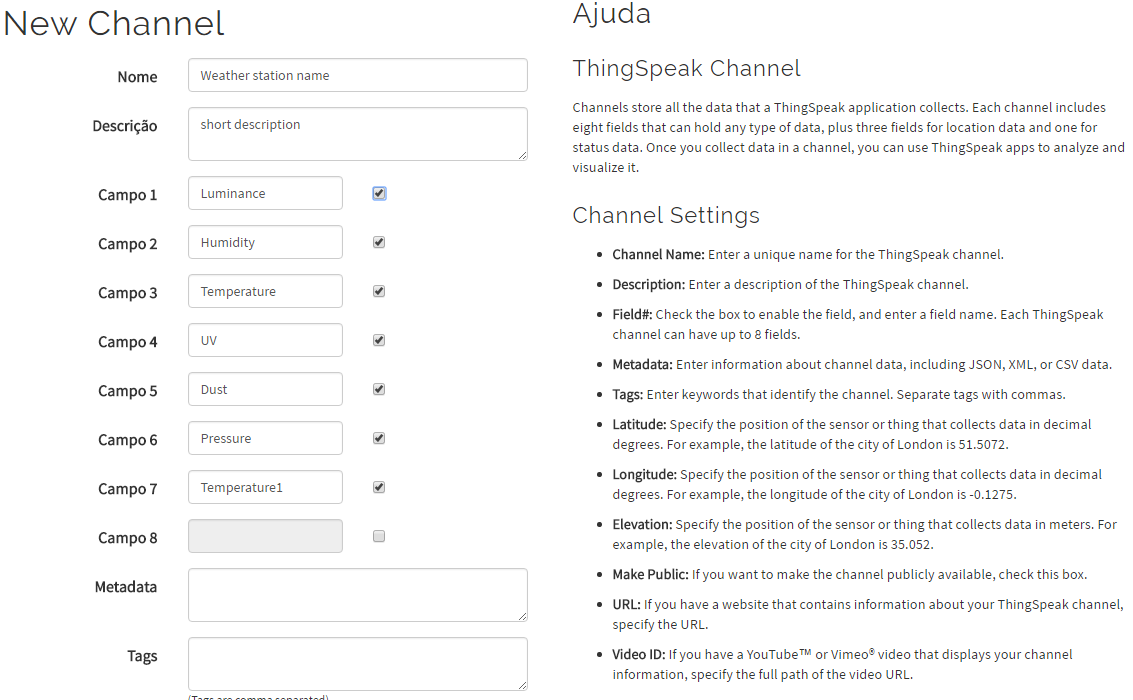Uncheck the Campo 1 Luminance checkbox
The height and width of the screenshot is (700, 1133).
coord(379,193)
